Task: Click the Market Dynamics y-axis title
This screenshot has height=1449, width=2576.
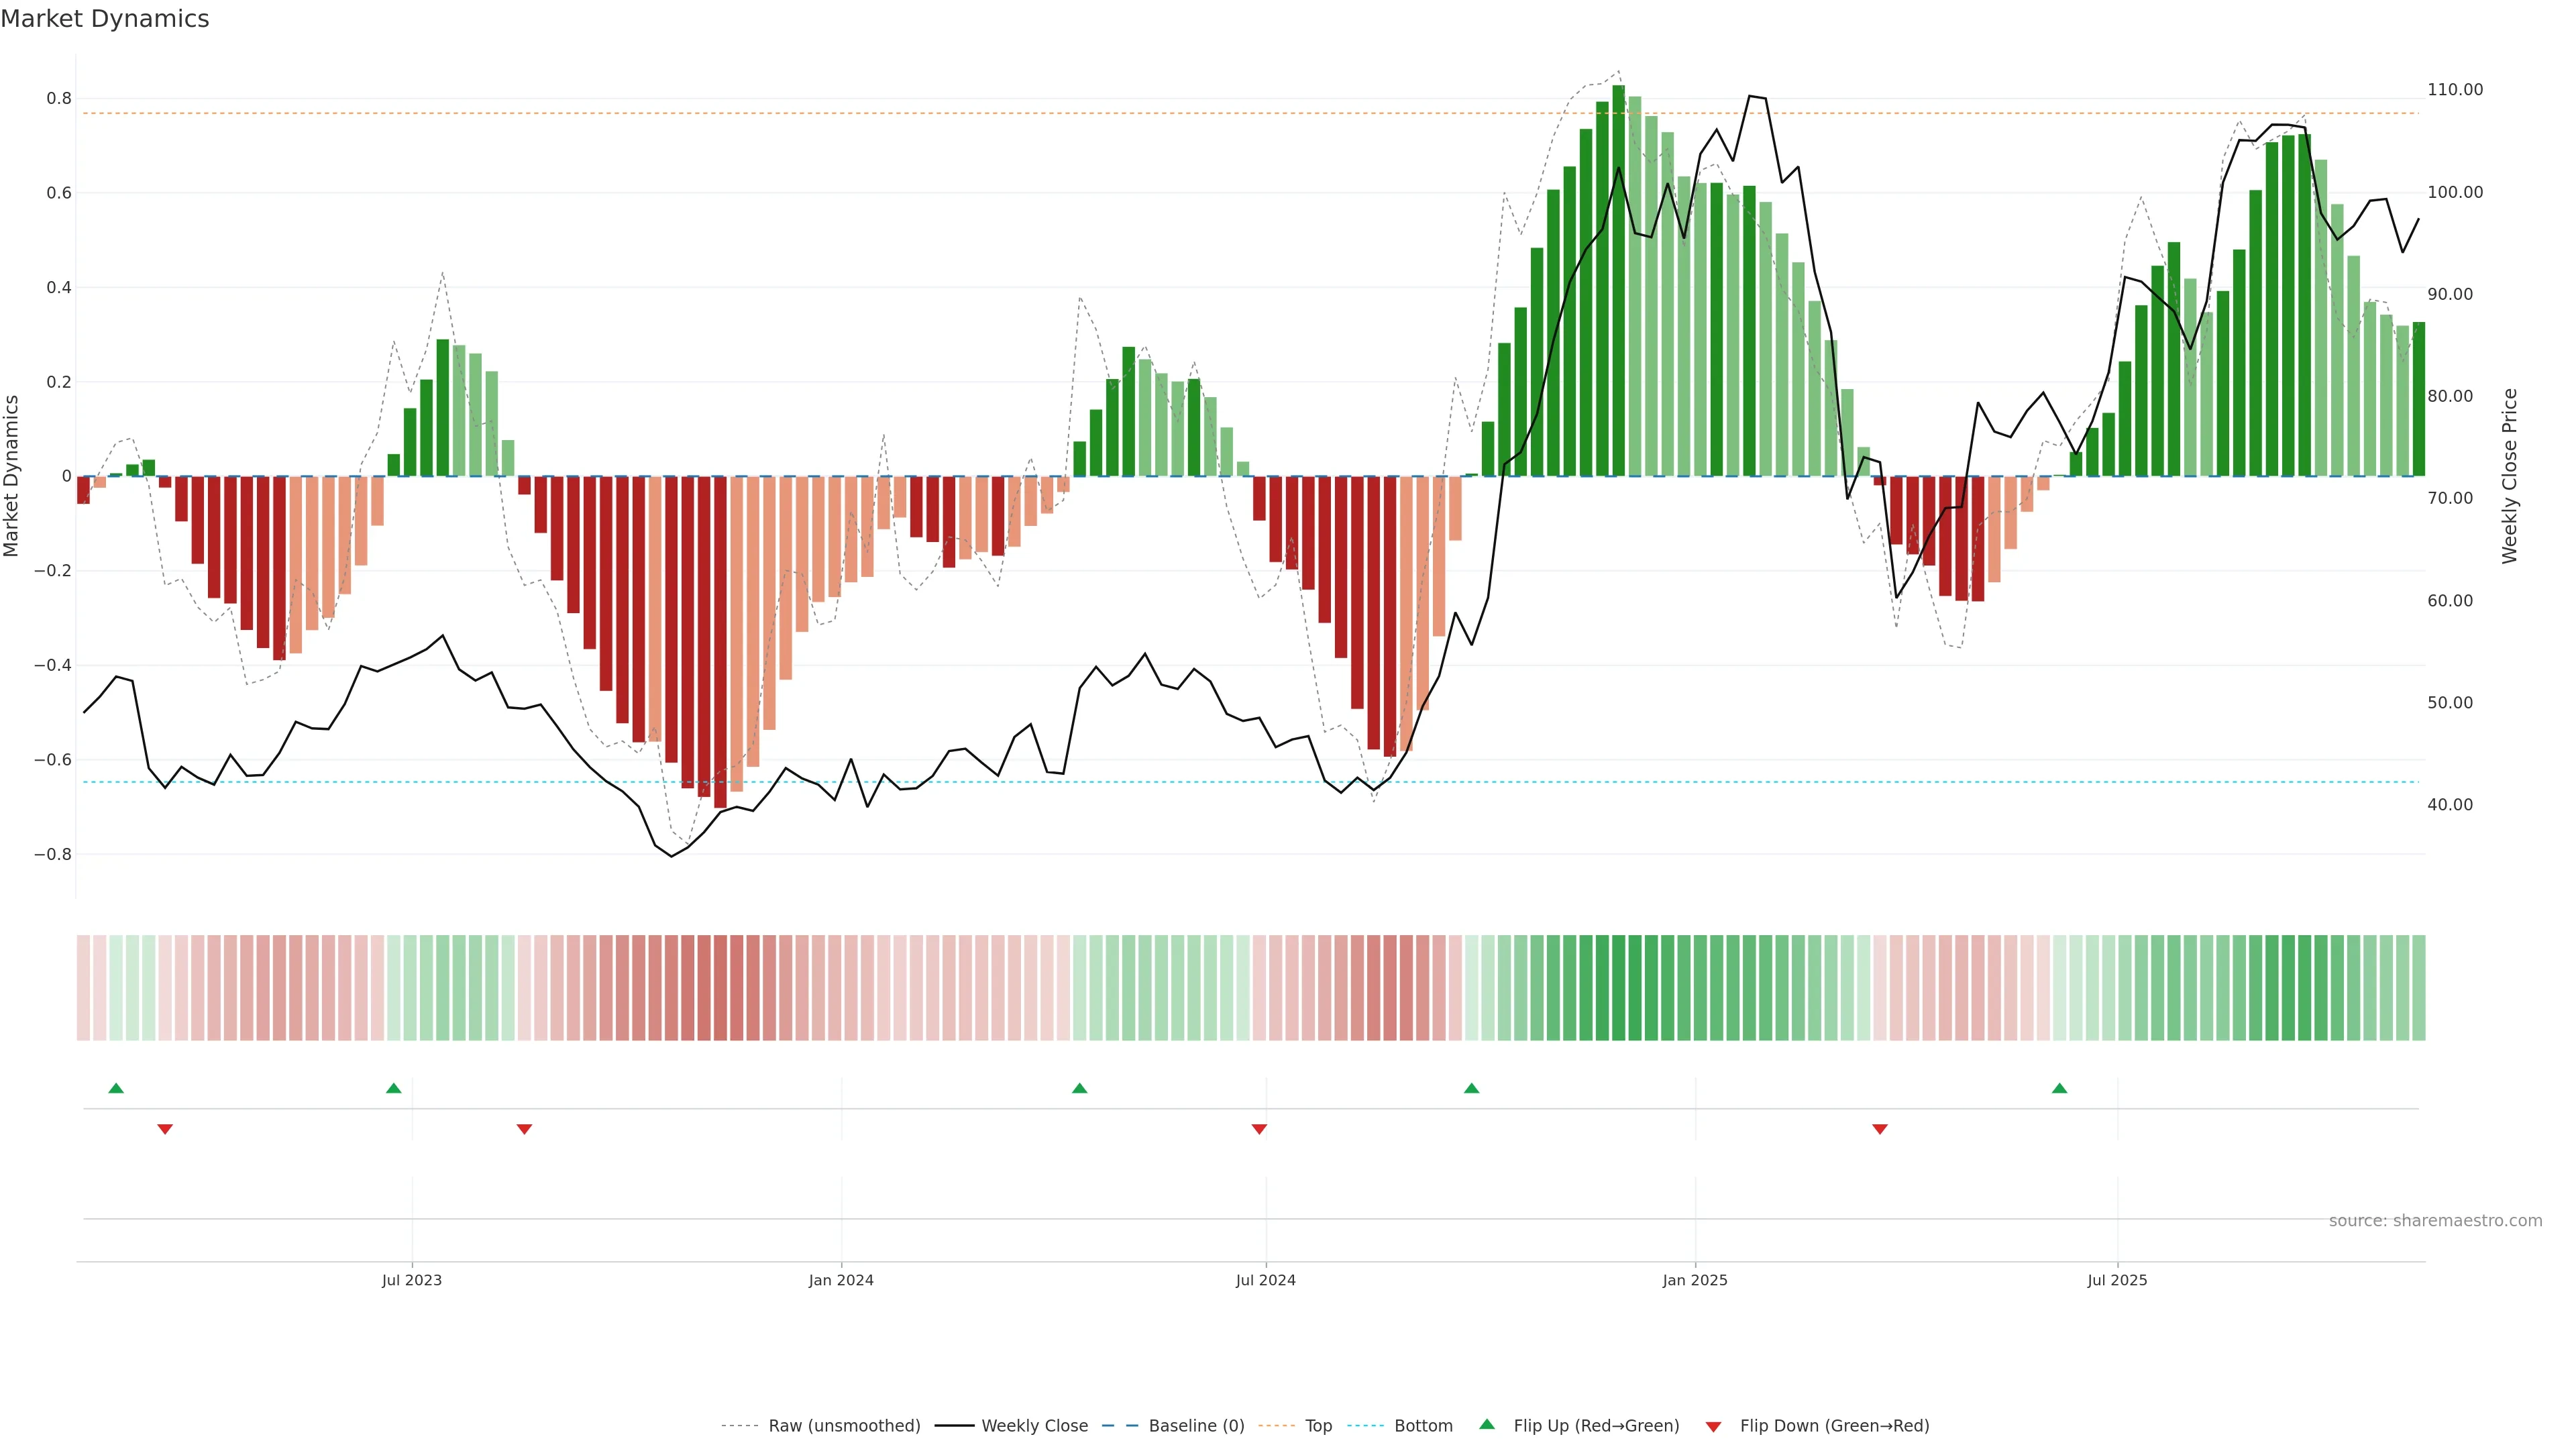Action: click(x=12, y=476)
